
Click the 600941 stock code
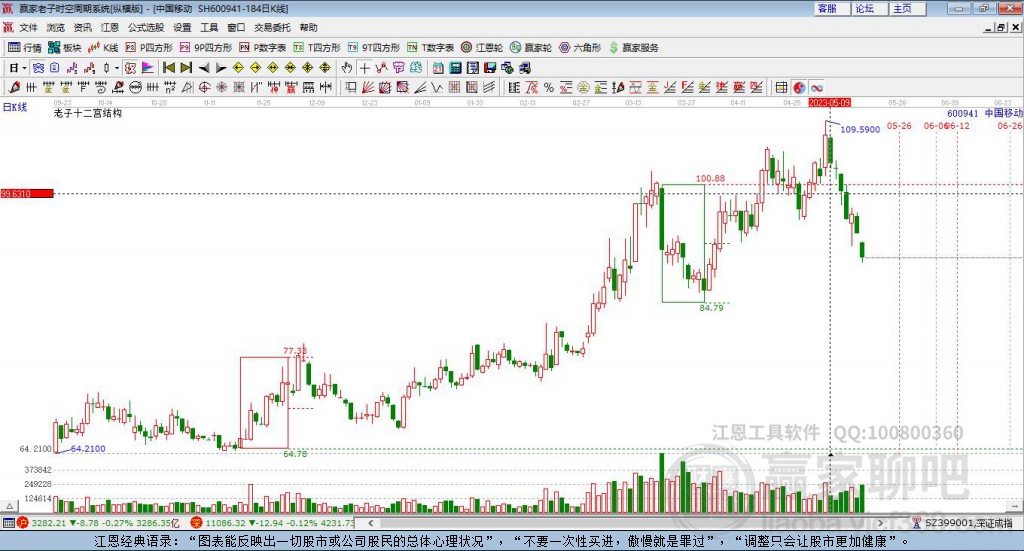coord(963,114)
